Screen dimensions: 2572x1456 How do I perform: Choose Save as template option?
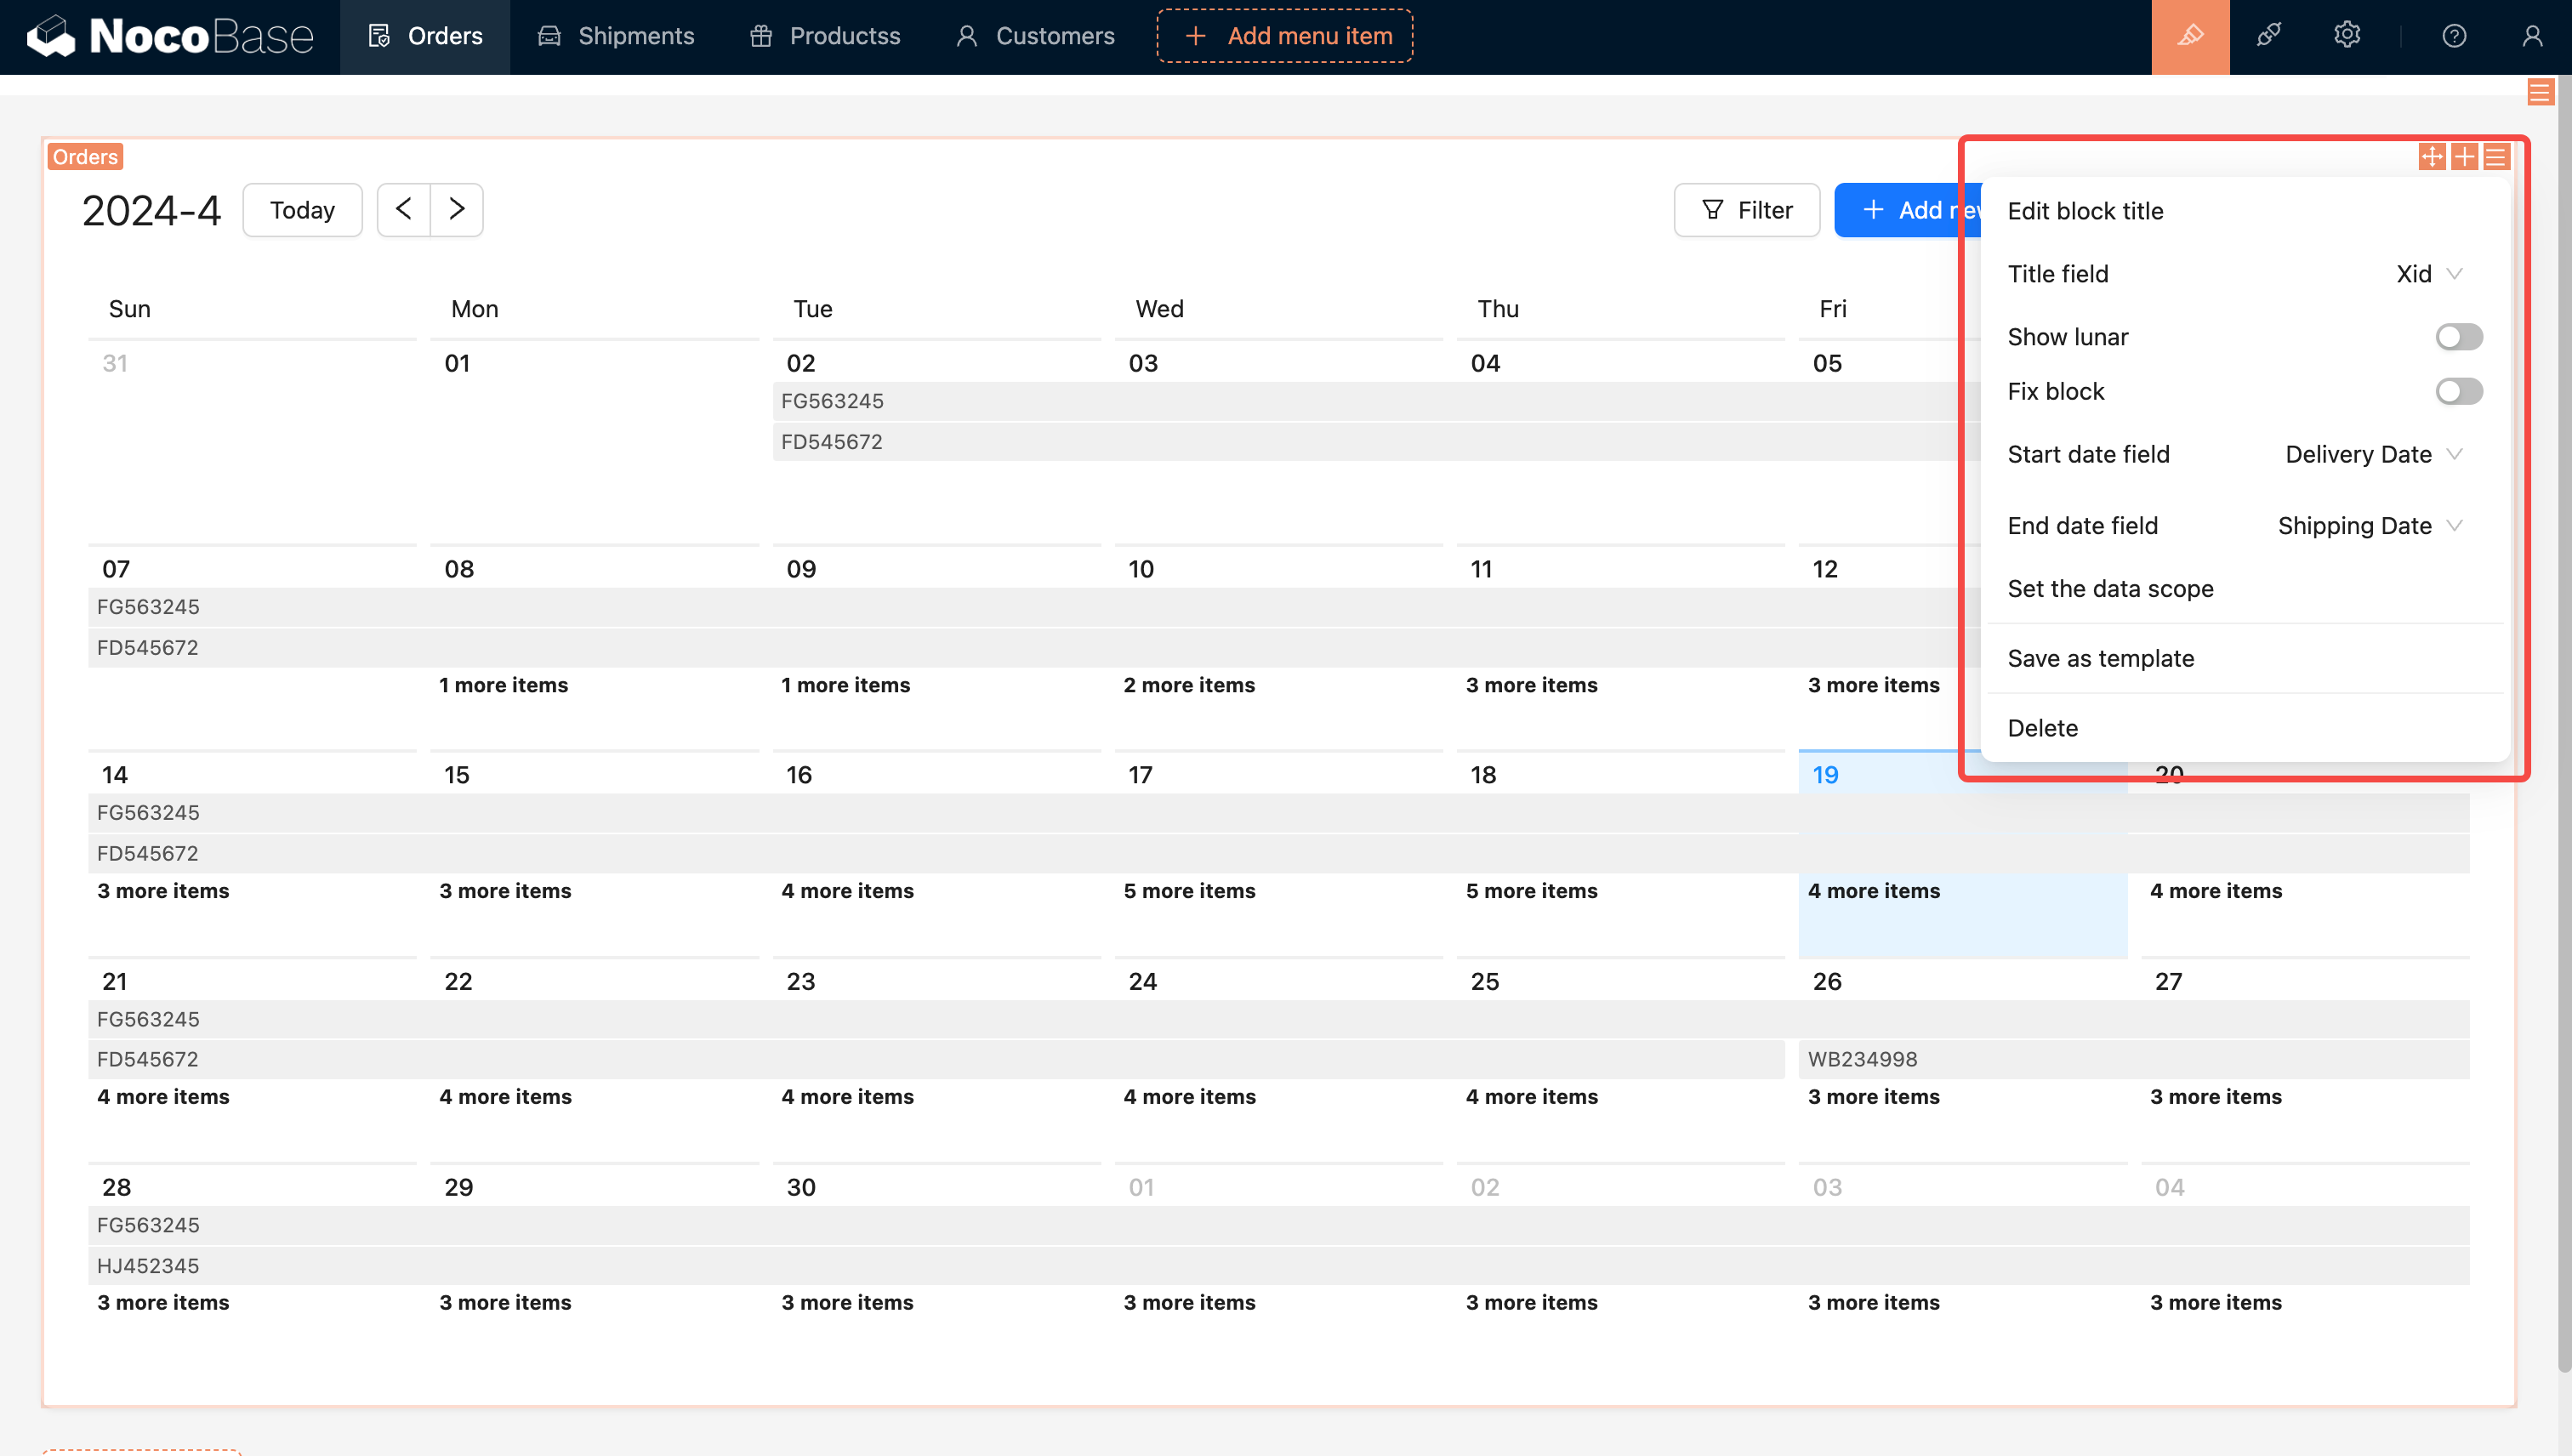2100,658
